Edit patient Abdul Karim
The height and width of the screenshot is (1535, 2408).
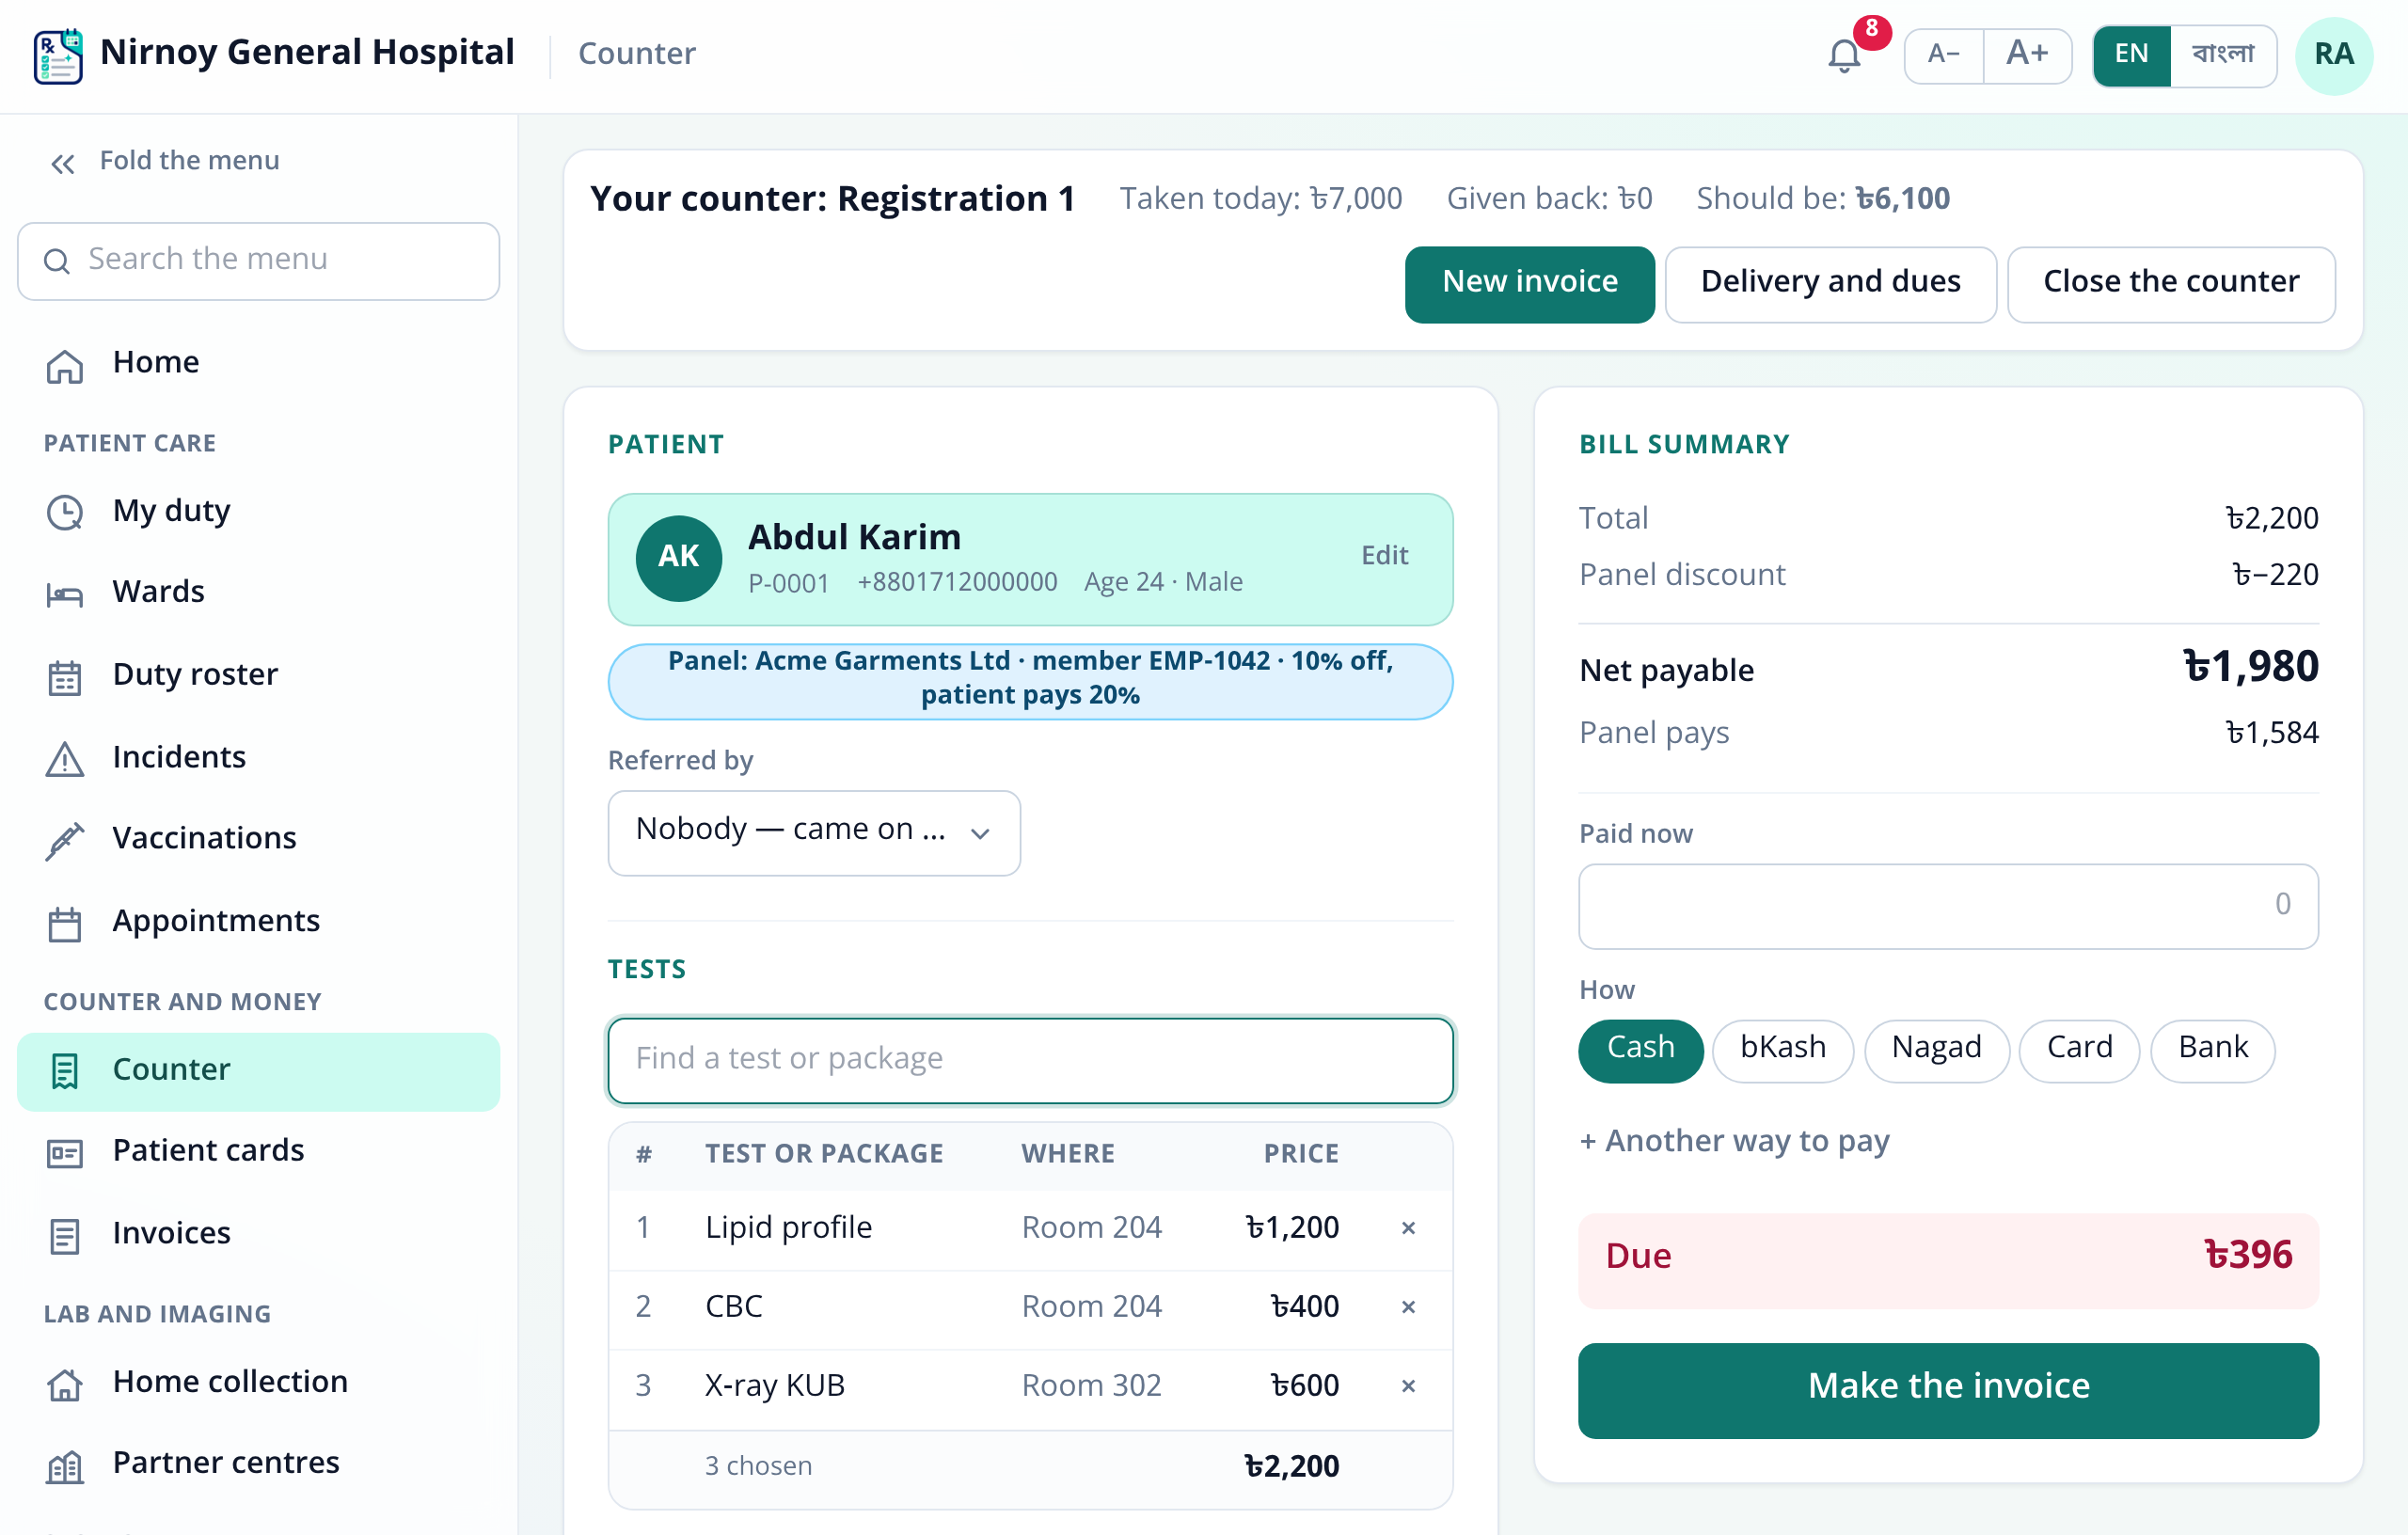pyautogui.click(x=1384, y=555)
